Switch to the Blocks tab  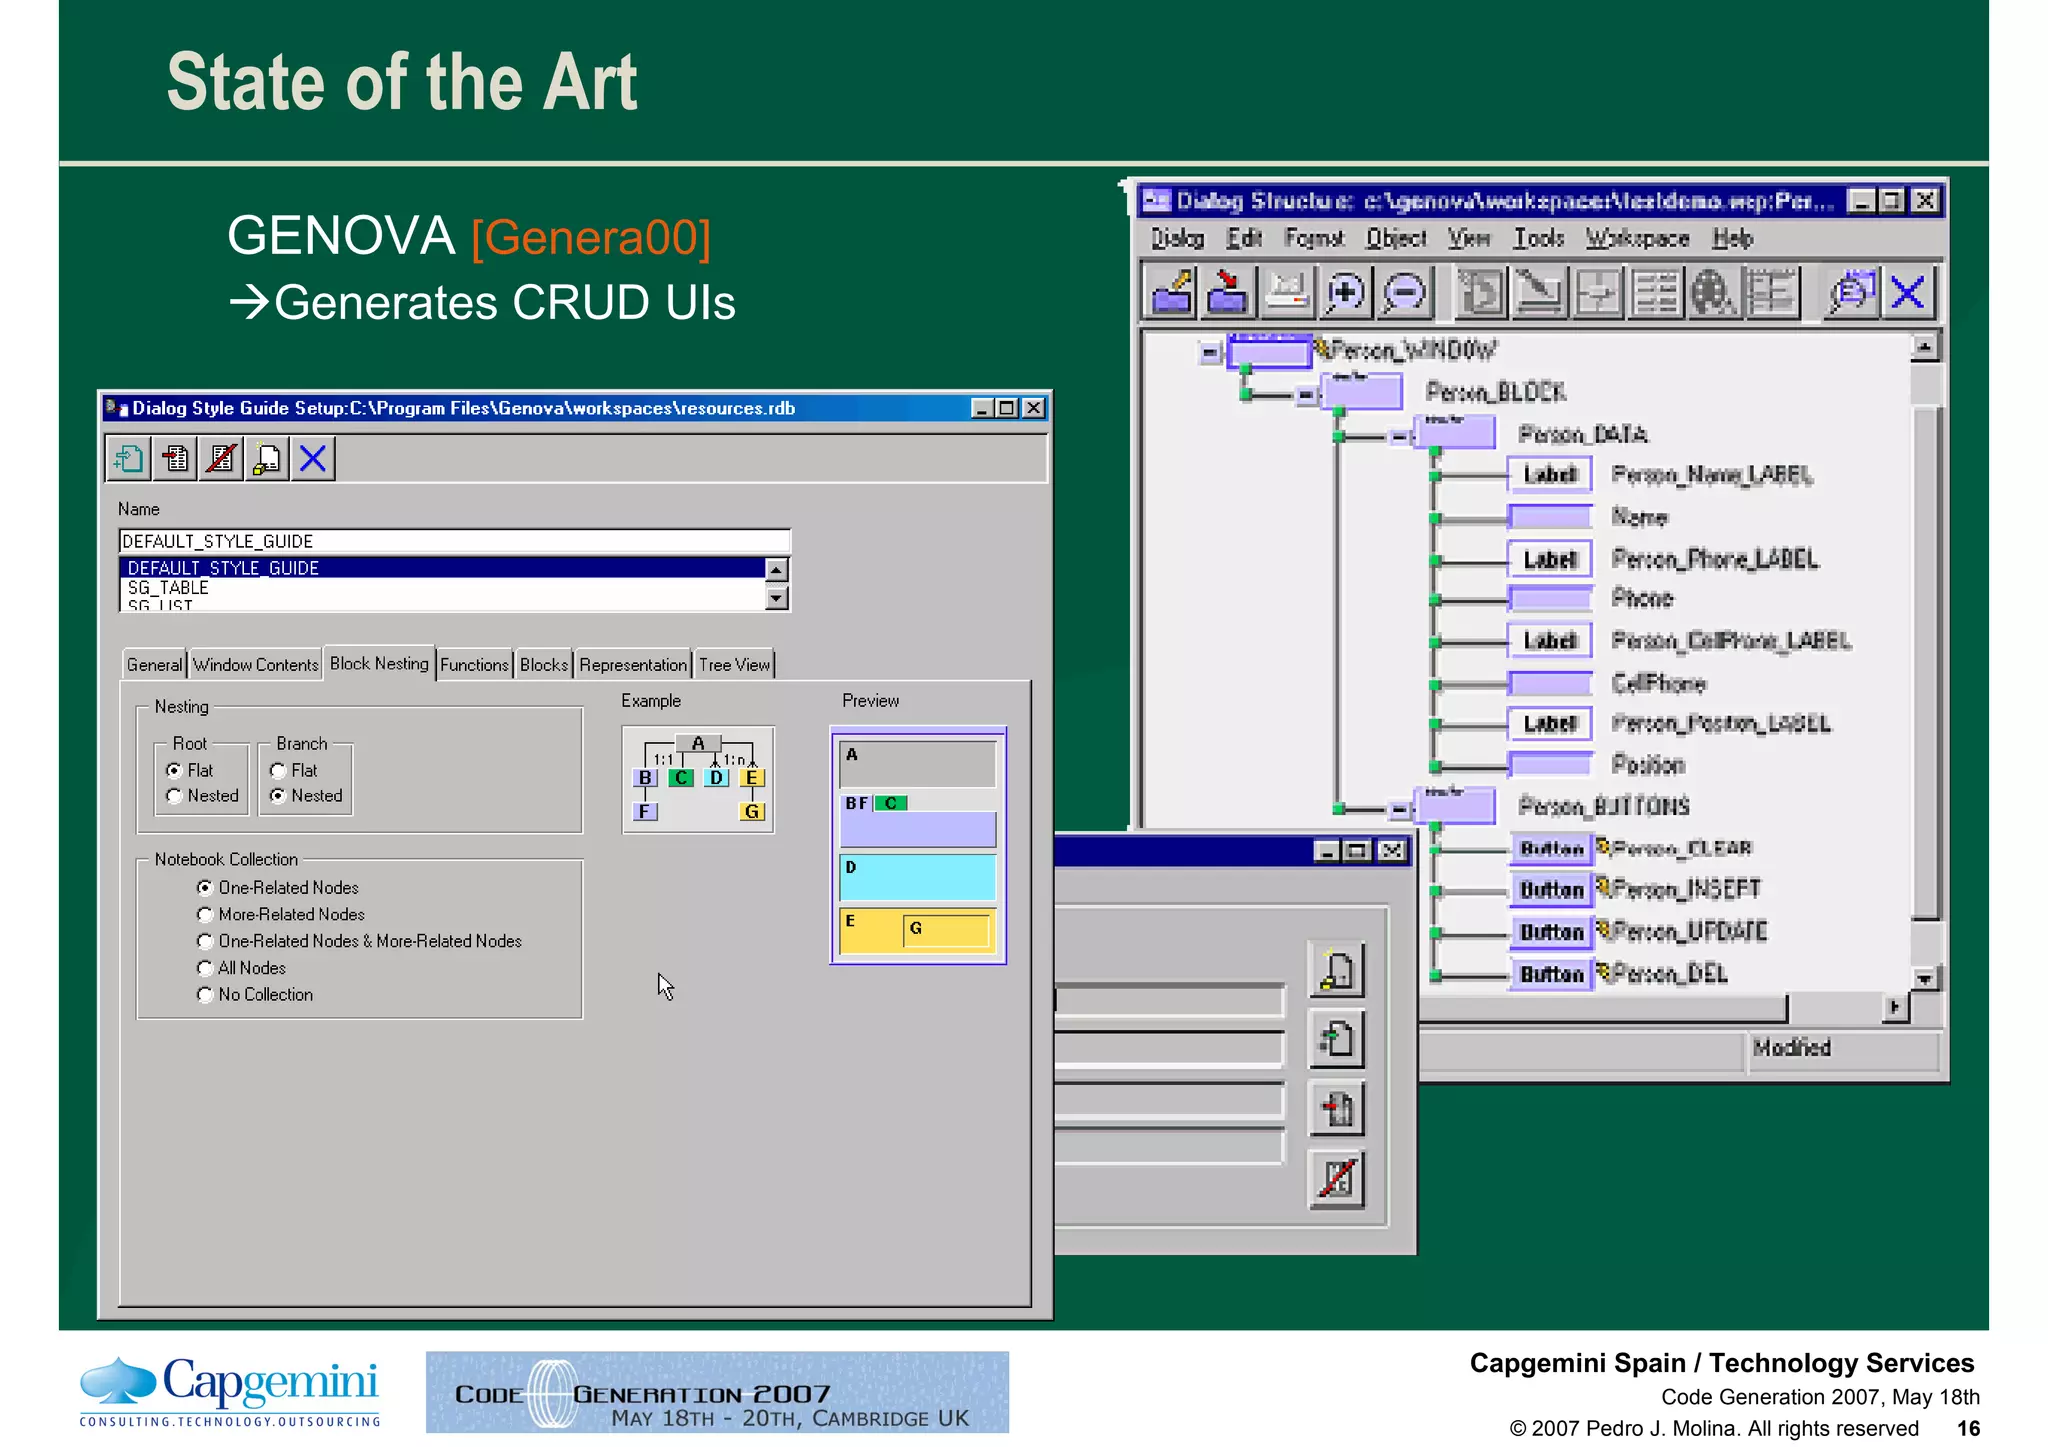[x=544, y=665]
